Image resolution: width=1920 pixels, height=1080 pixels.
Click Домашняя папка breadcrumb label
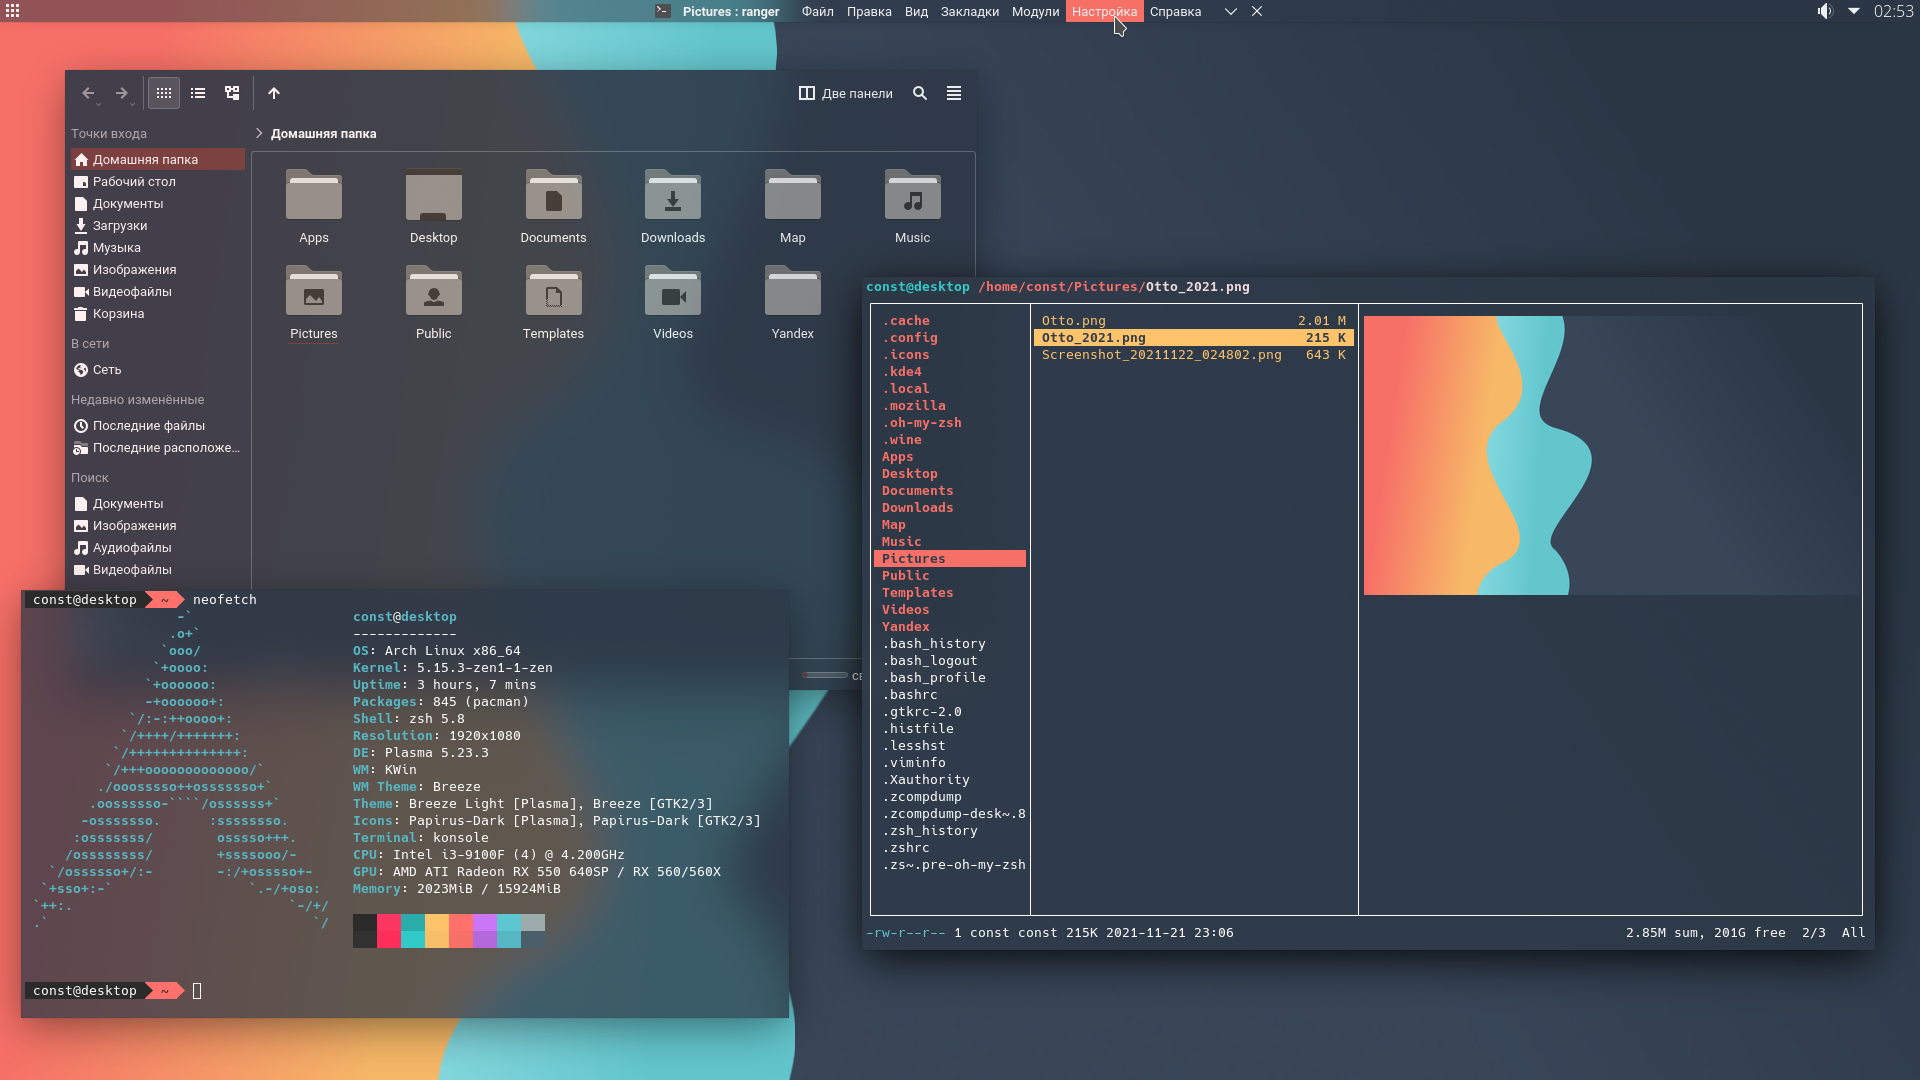(x=323, y=133)
